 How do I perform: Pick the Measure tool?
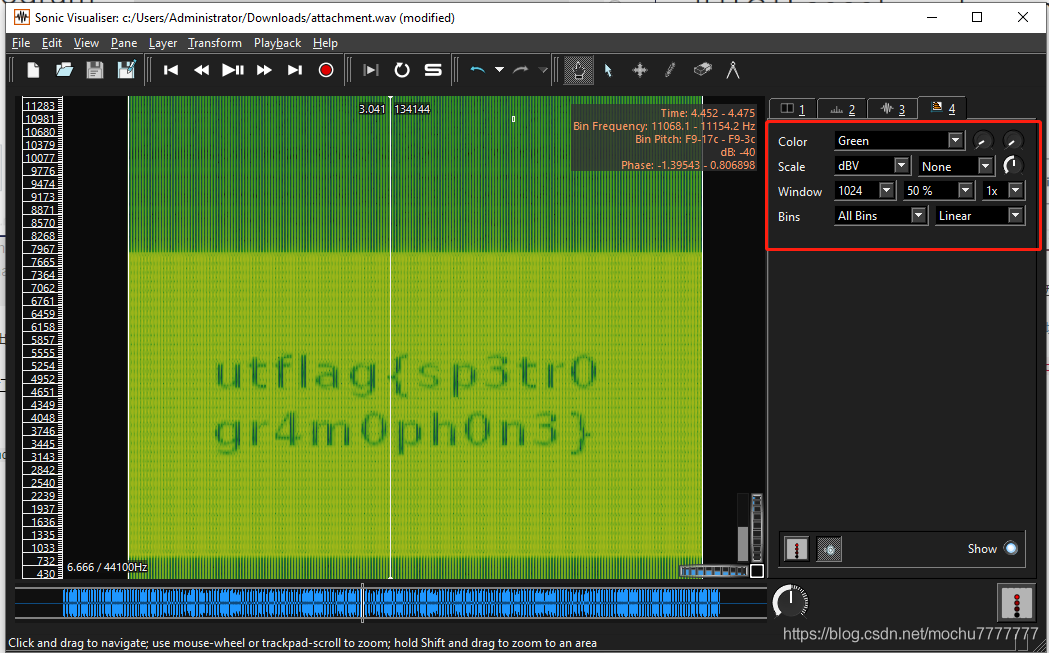(733, 70)
